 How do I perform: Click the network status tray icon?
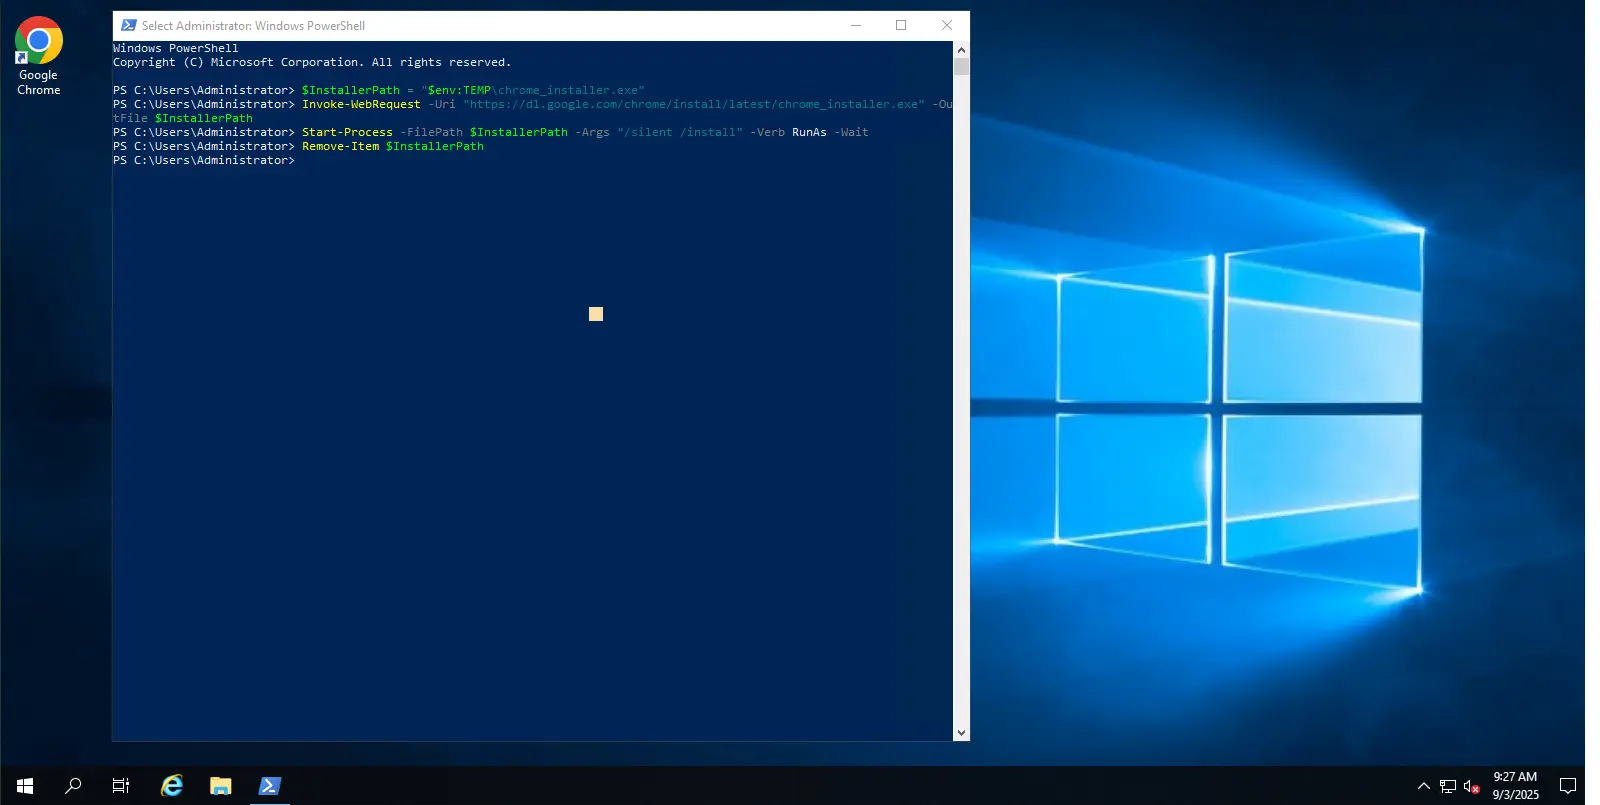pos(1447,787)
